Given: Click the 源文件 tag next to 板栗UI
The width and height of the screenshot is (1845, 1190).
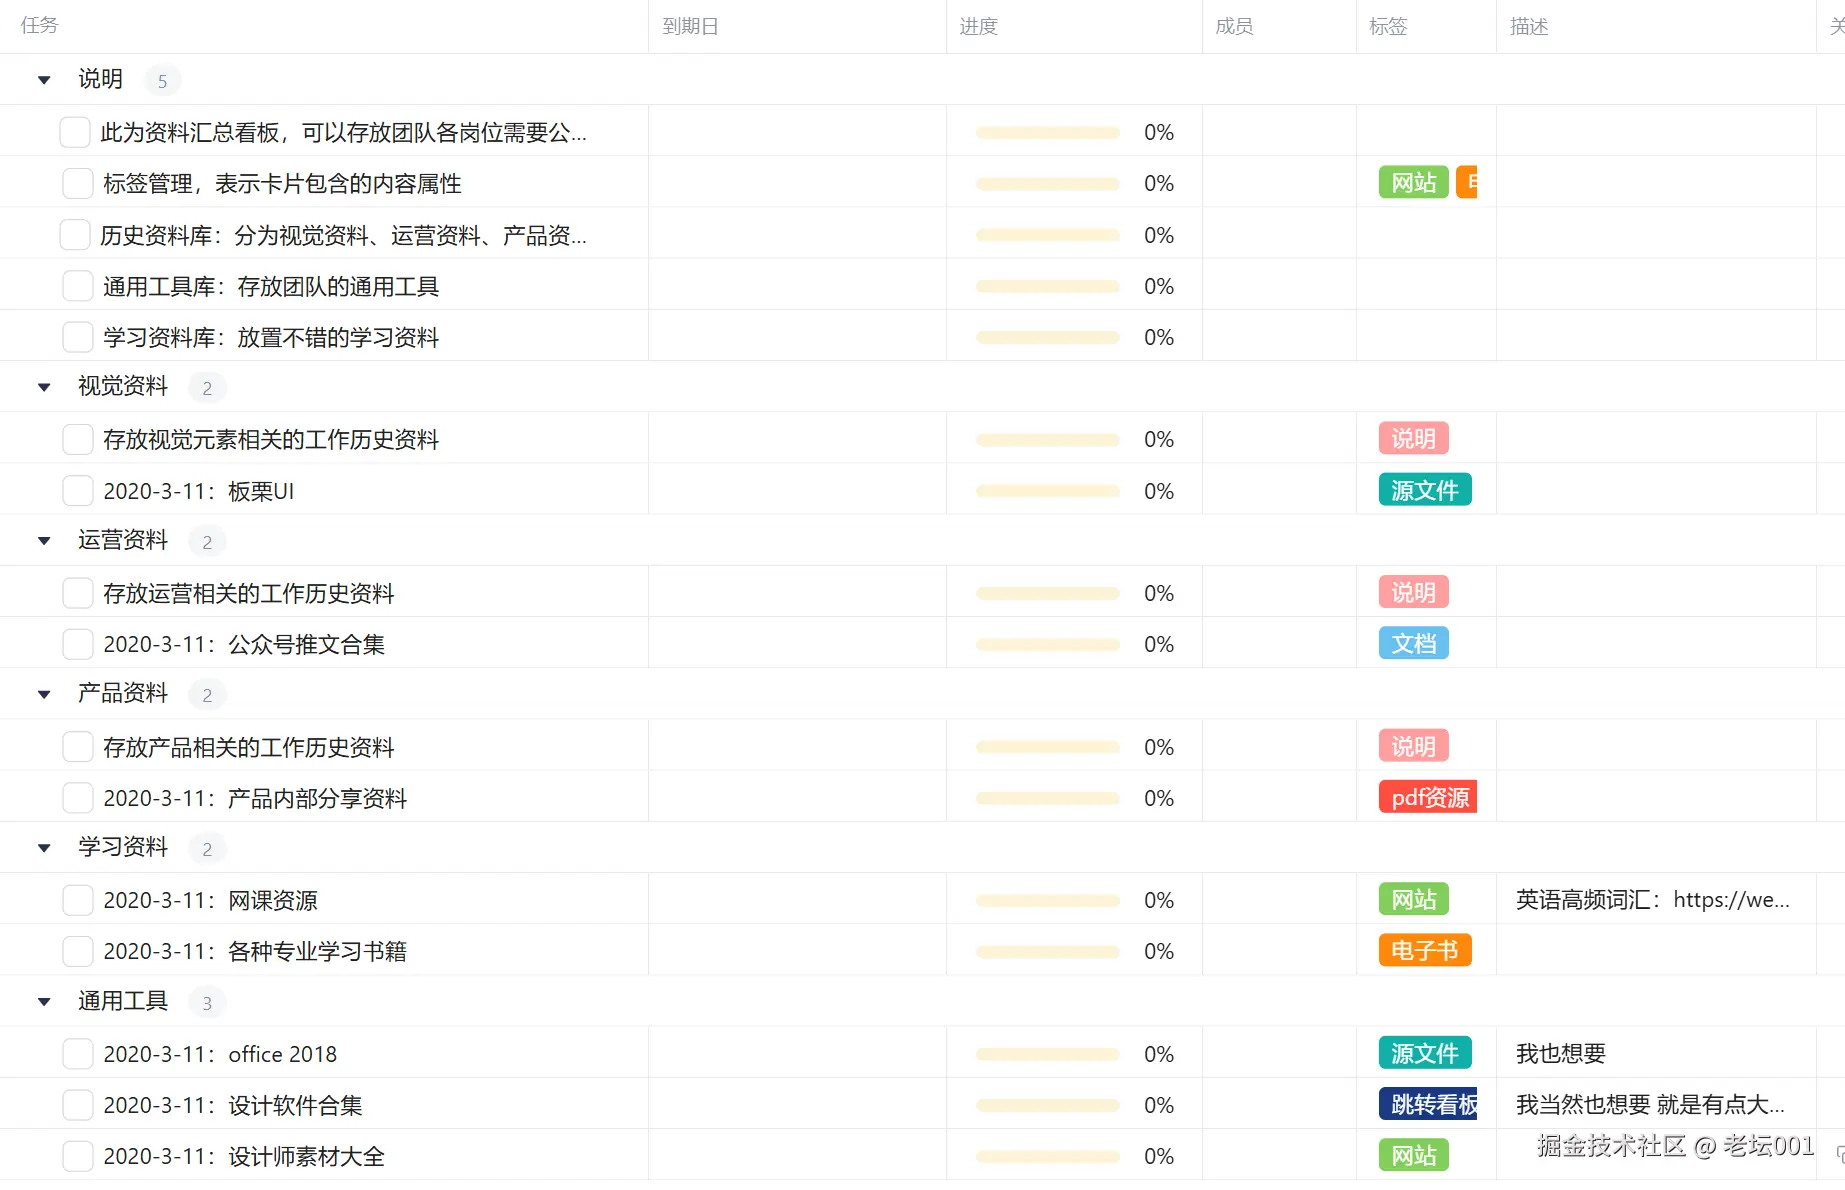Looking at the screenshot, I should [x=1424, y=490].
